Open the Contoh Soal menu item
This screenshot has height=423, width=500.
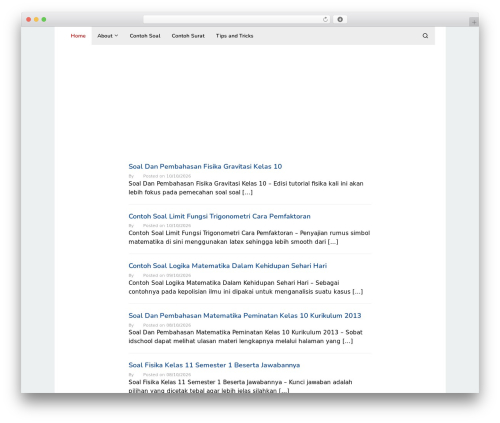[x=145, y=36]
